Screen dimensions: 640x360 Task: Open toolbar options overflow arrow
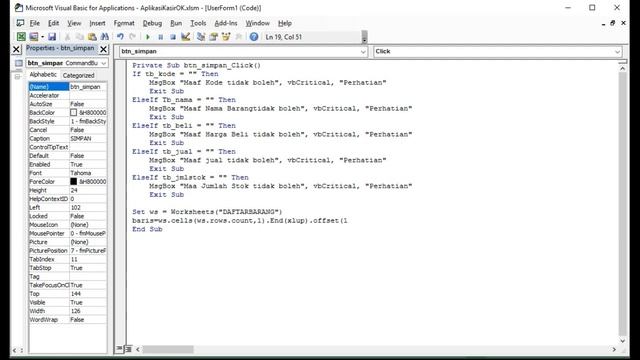coord(364,38)
